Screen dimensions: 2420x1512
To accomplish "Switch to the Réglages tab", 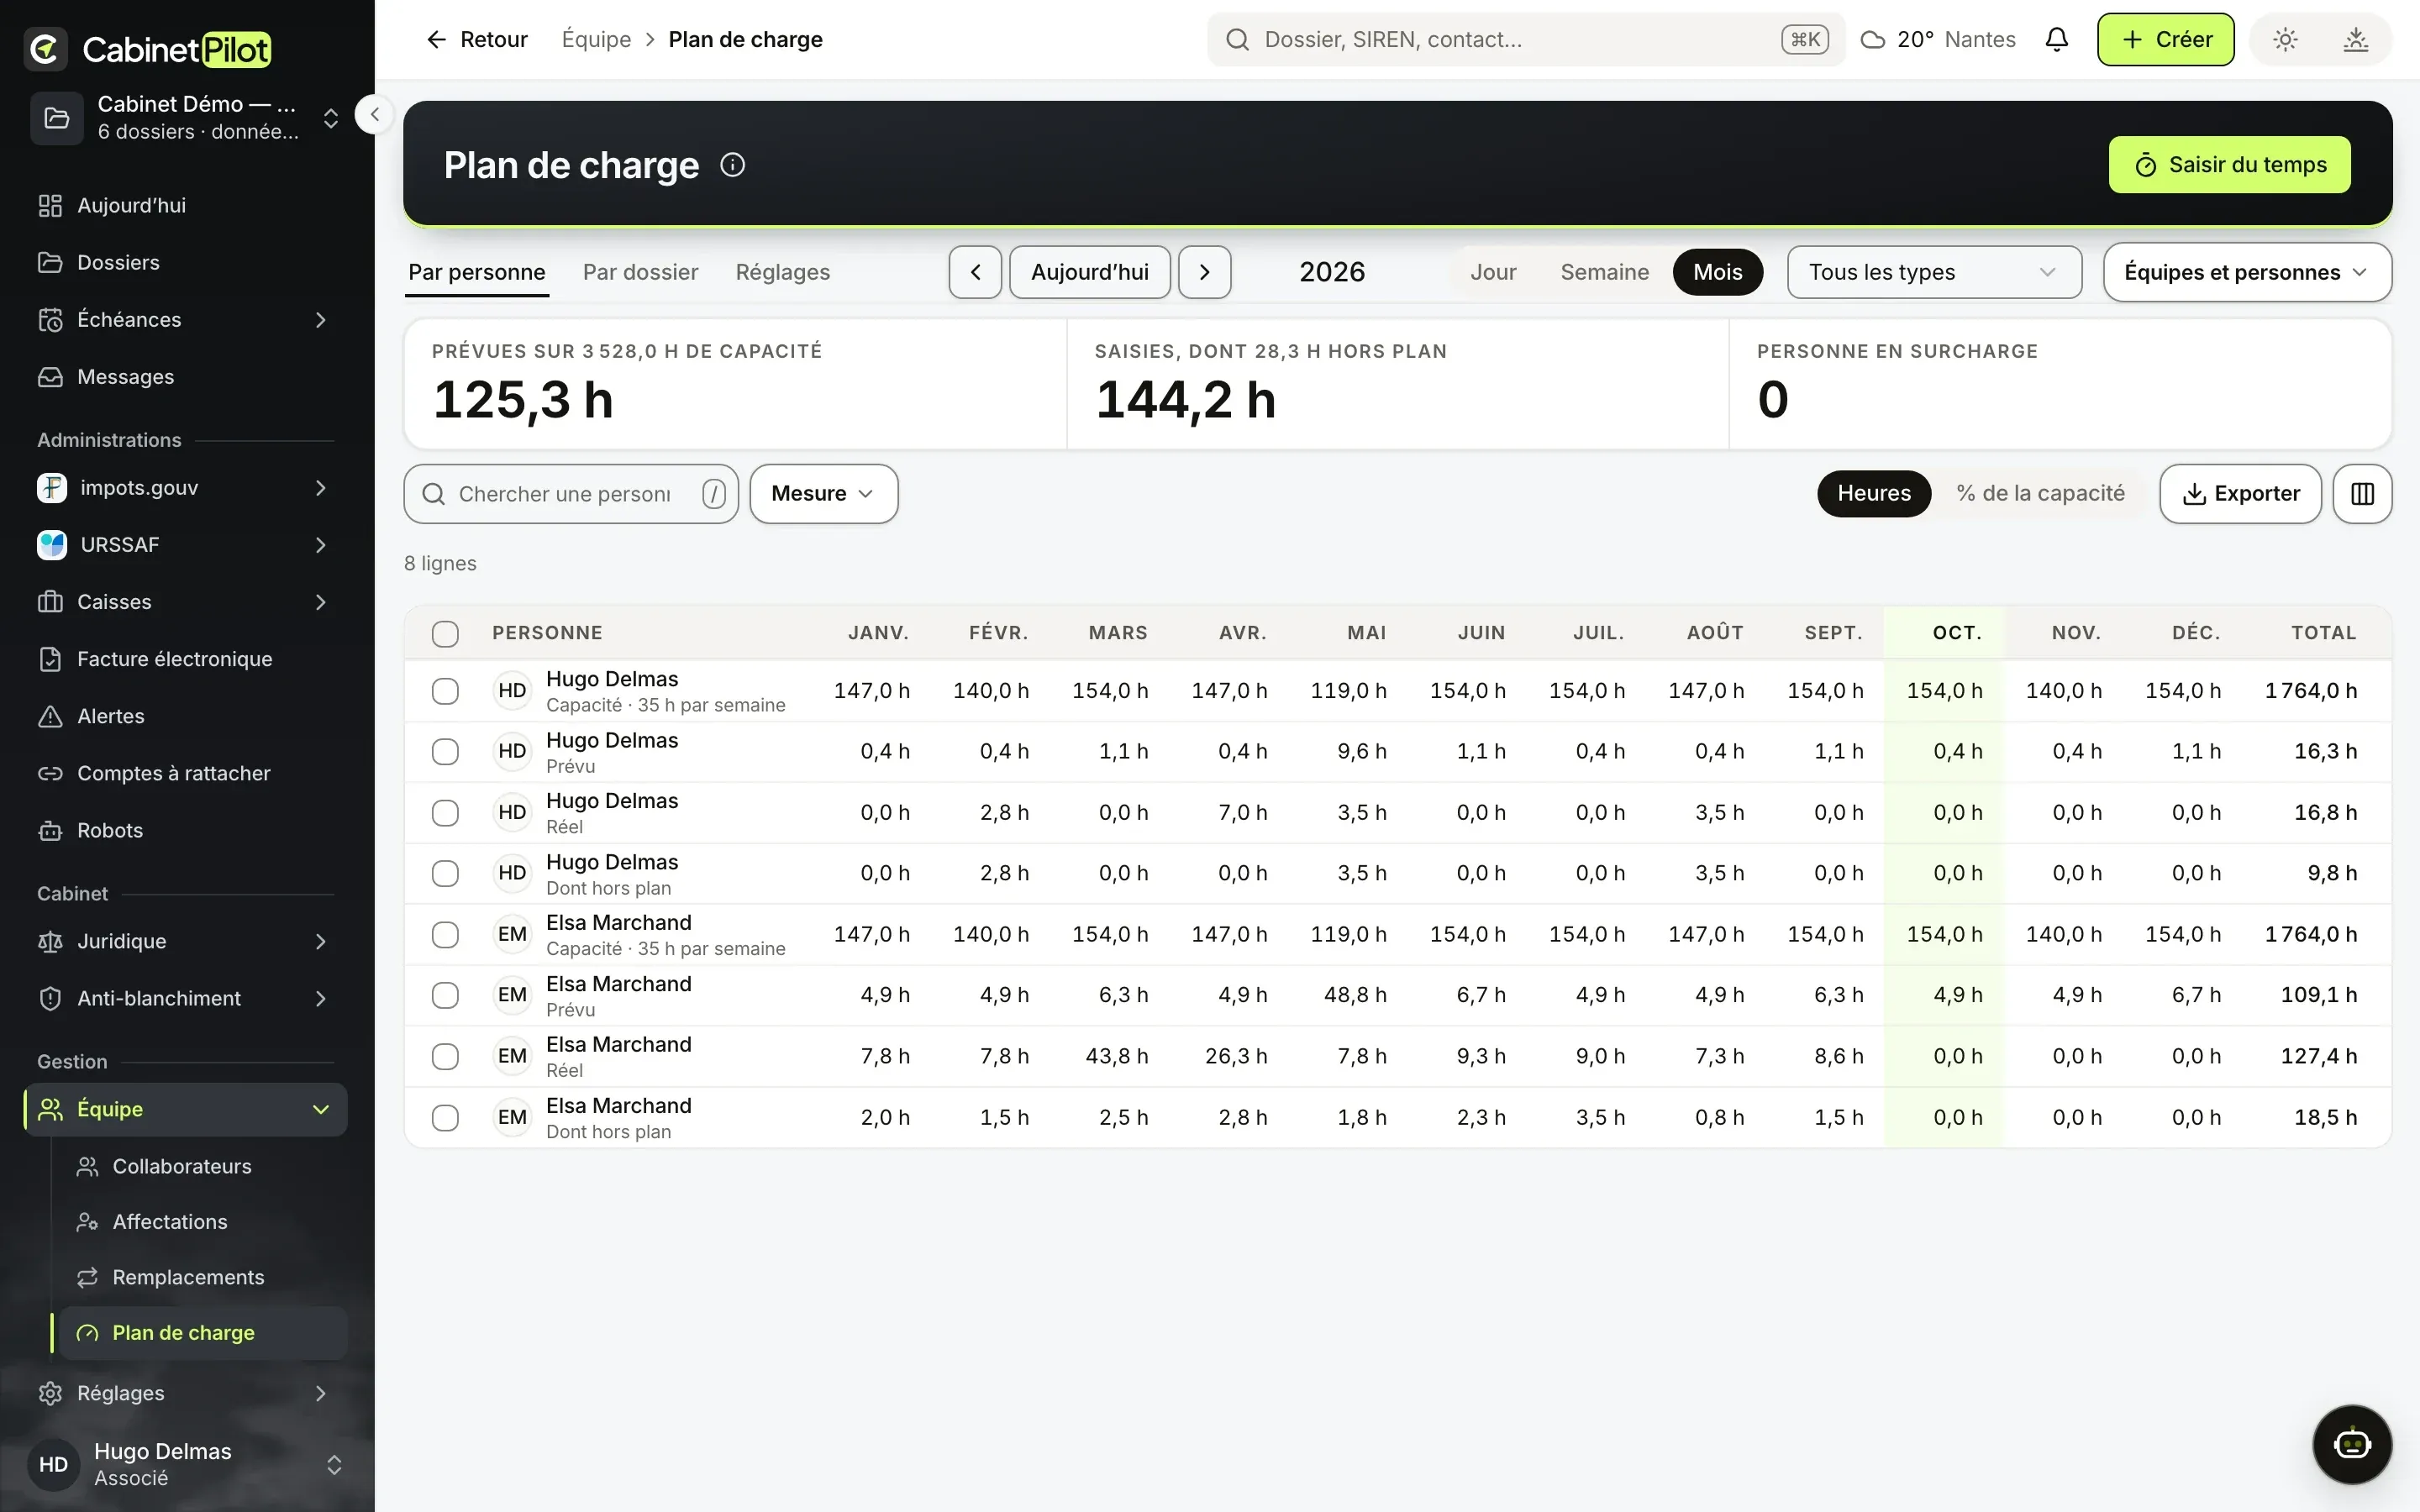I will 782,272.
